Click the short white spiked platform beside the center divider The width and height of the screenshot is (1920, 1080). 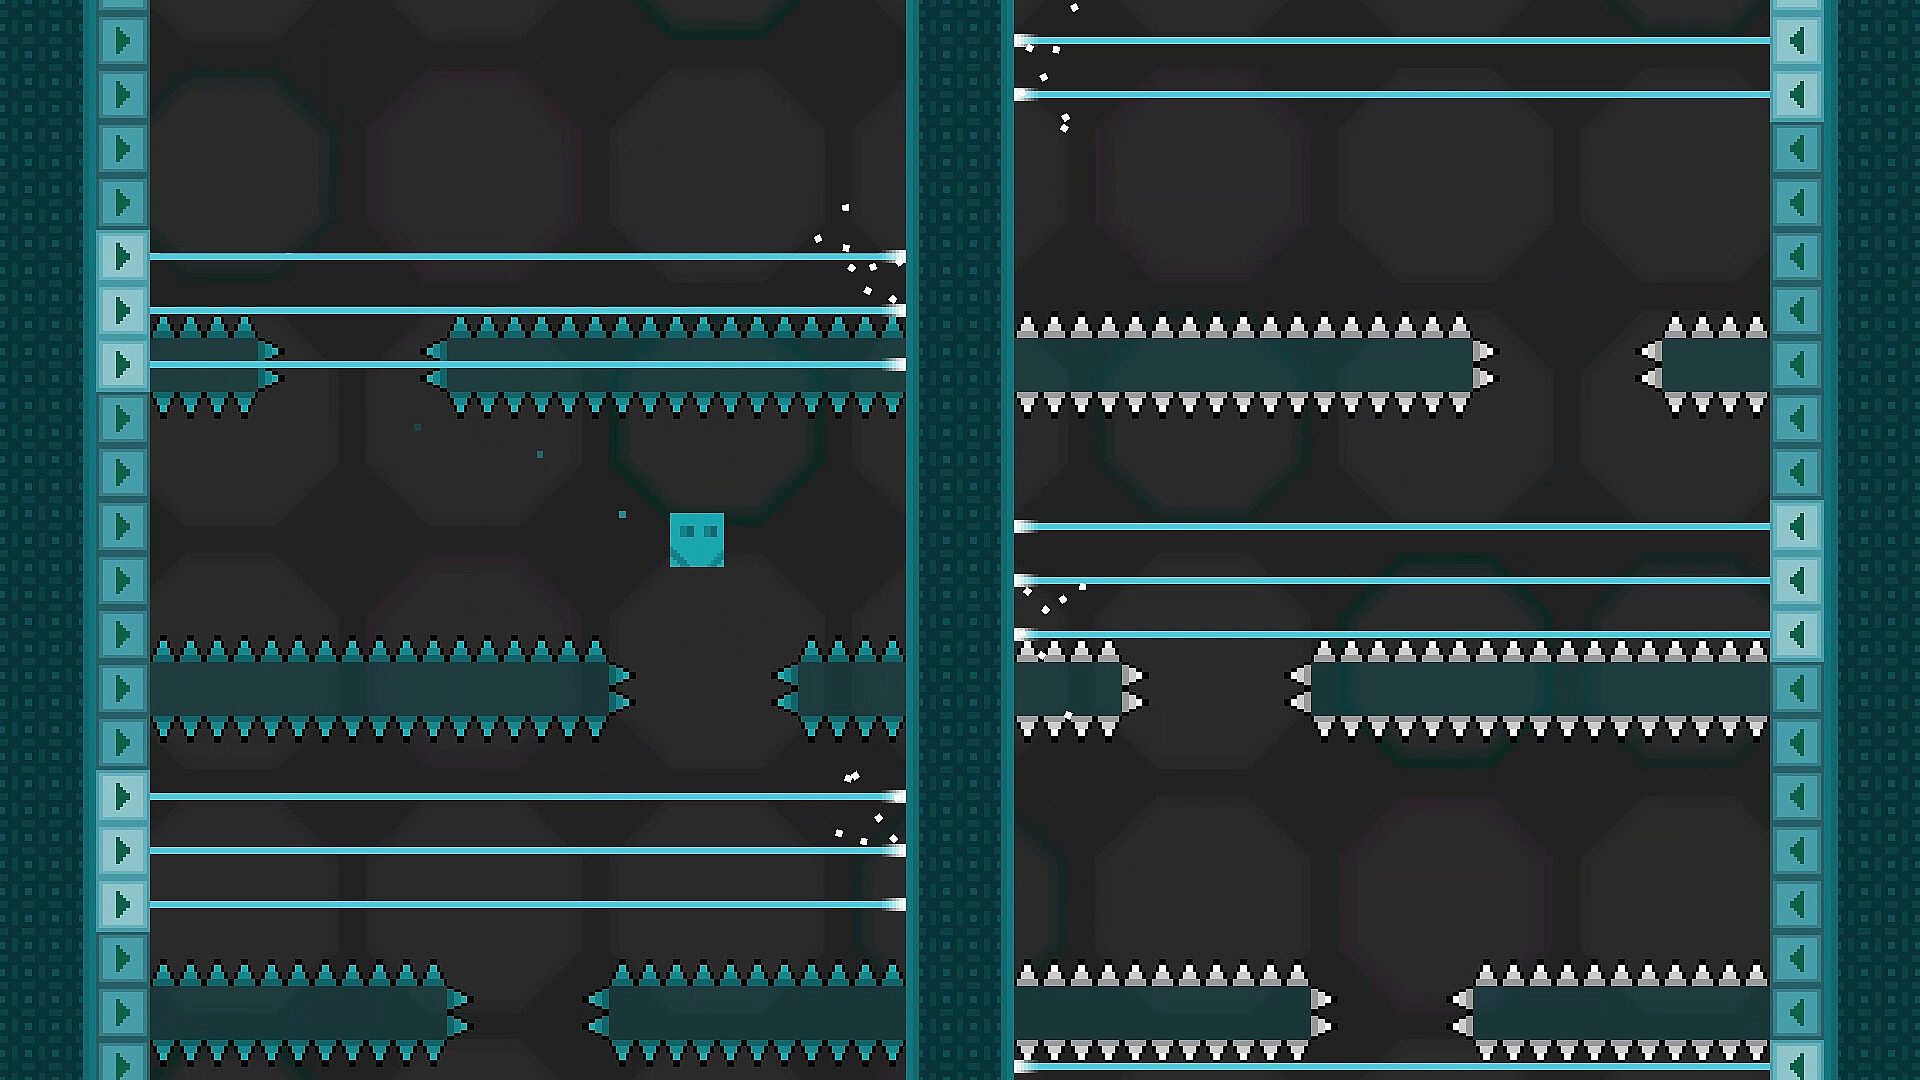coord(1068,689)
